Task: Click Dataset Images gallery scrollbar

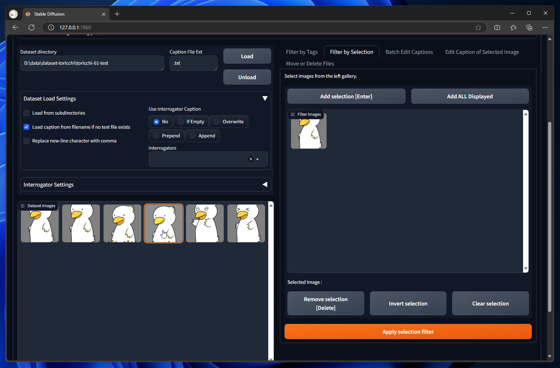Action: [271, 281]
